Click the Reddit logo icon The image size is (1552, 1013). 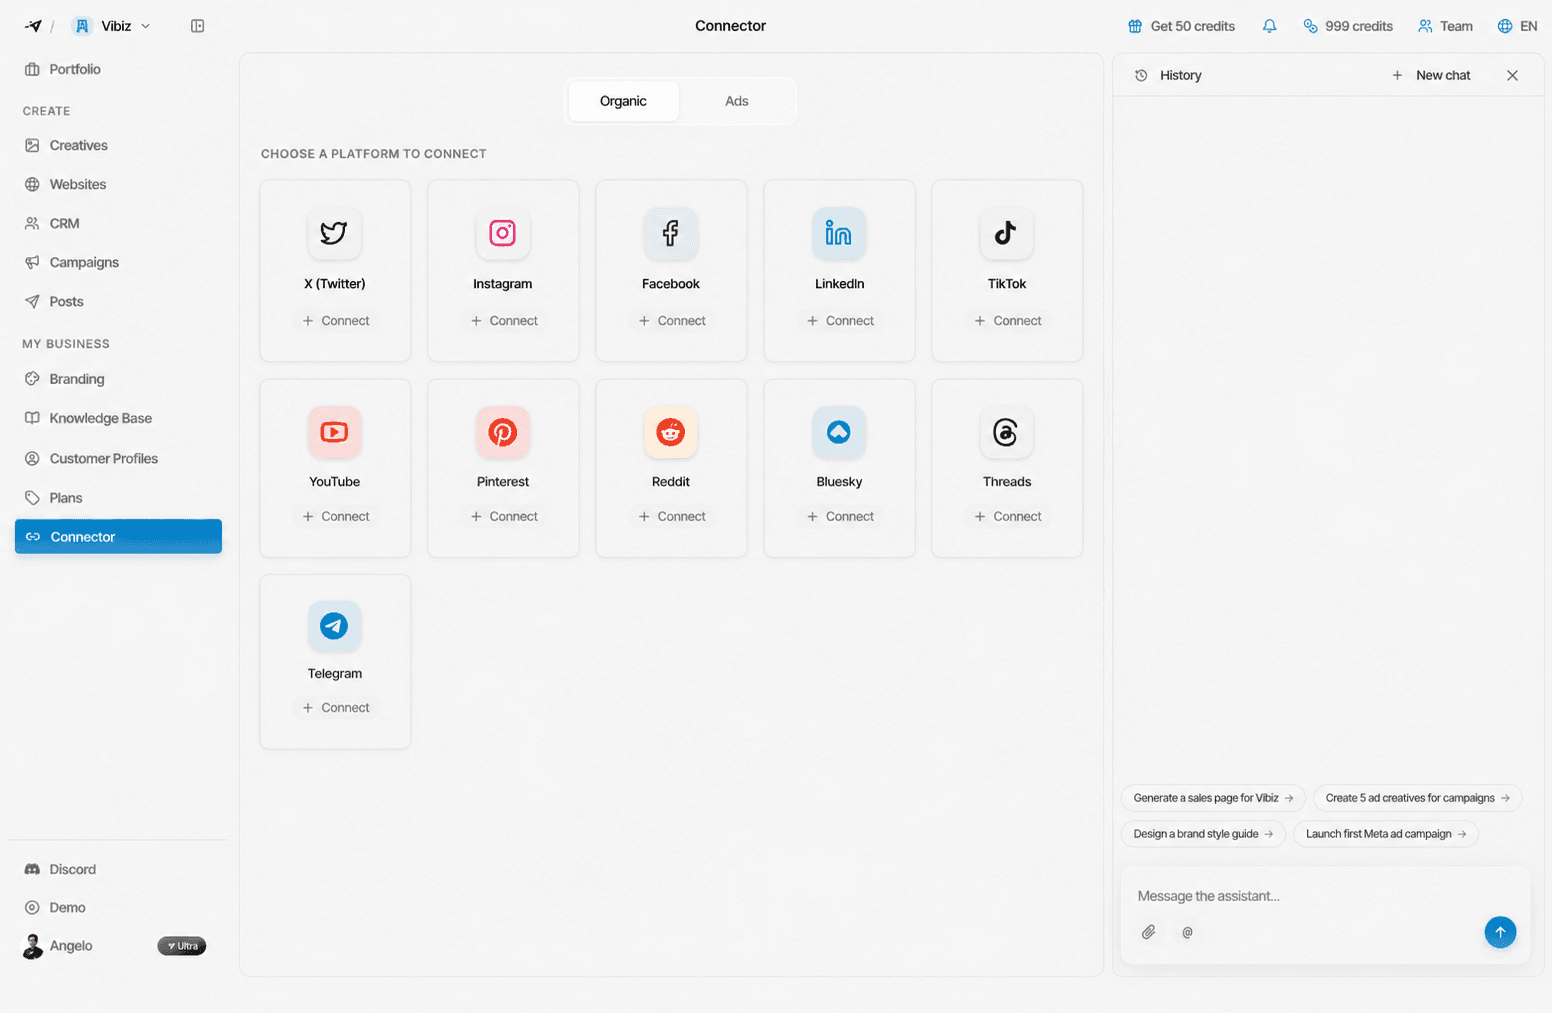coord(670,432)
